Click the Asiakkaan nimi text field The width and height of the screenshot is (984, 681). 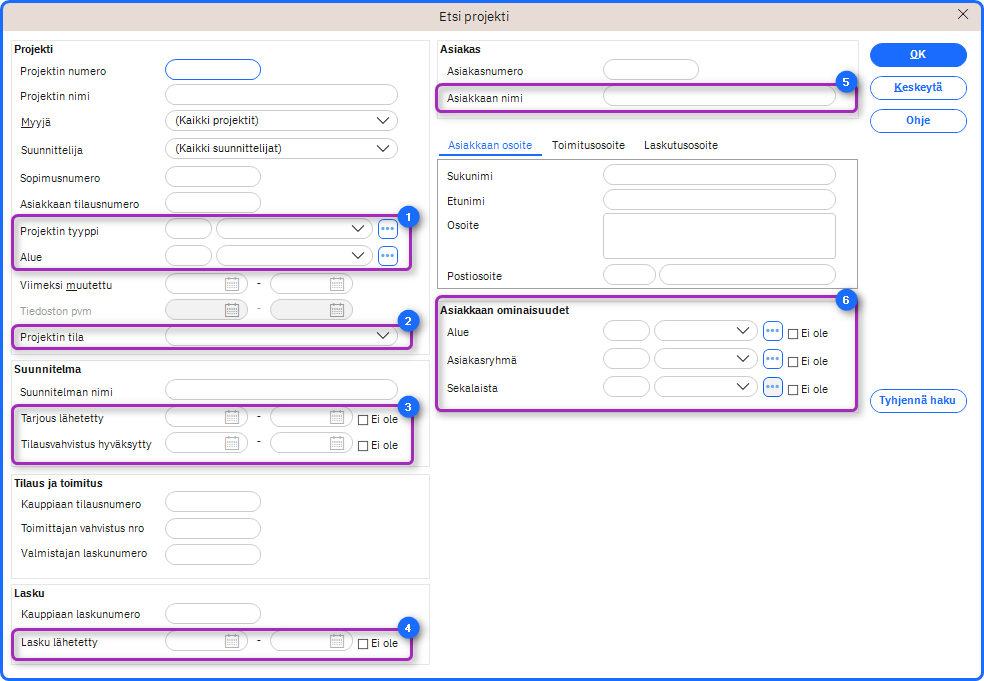719,96
